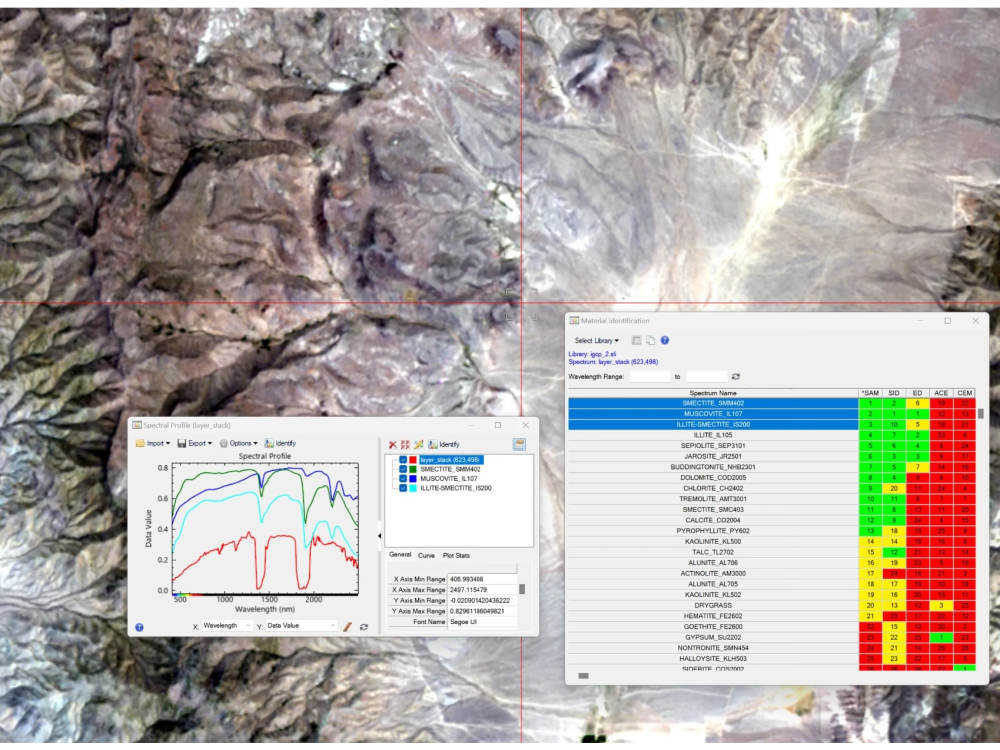This screenshot has width=1000, height=750.
Task: Switch to the Curve tab
Action: click(x=427, y=556)
